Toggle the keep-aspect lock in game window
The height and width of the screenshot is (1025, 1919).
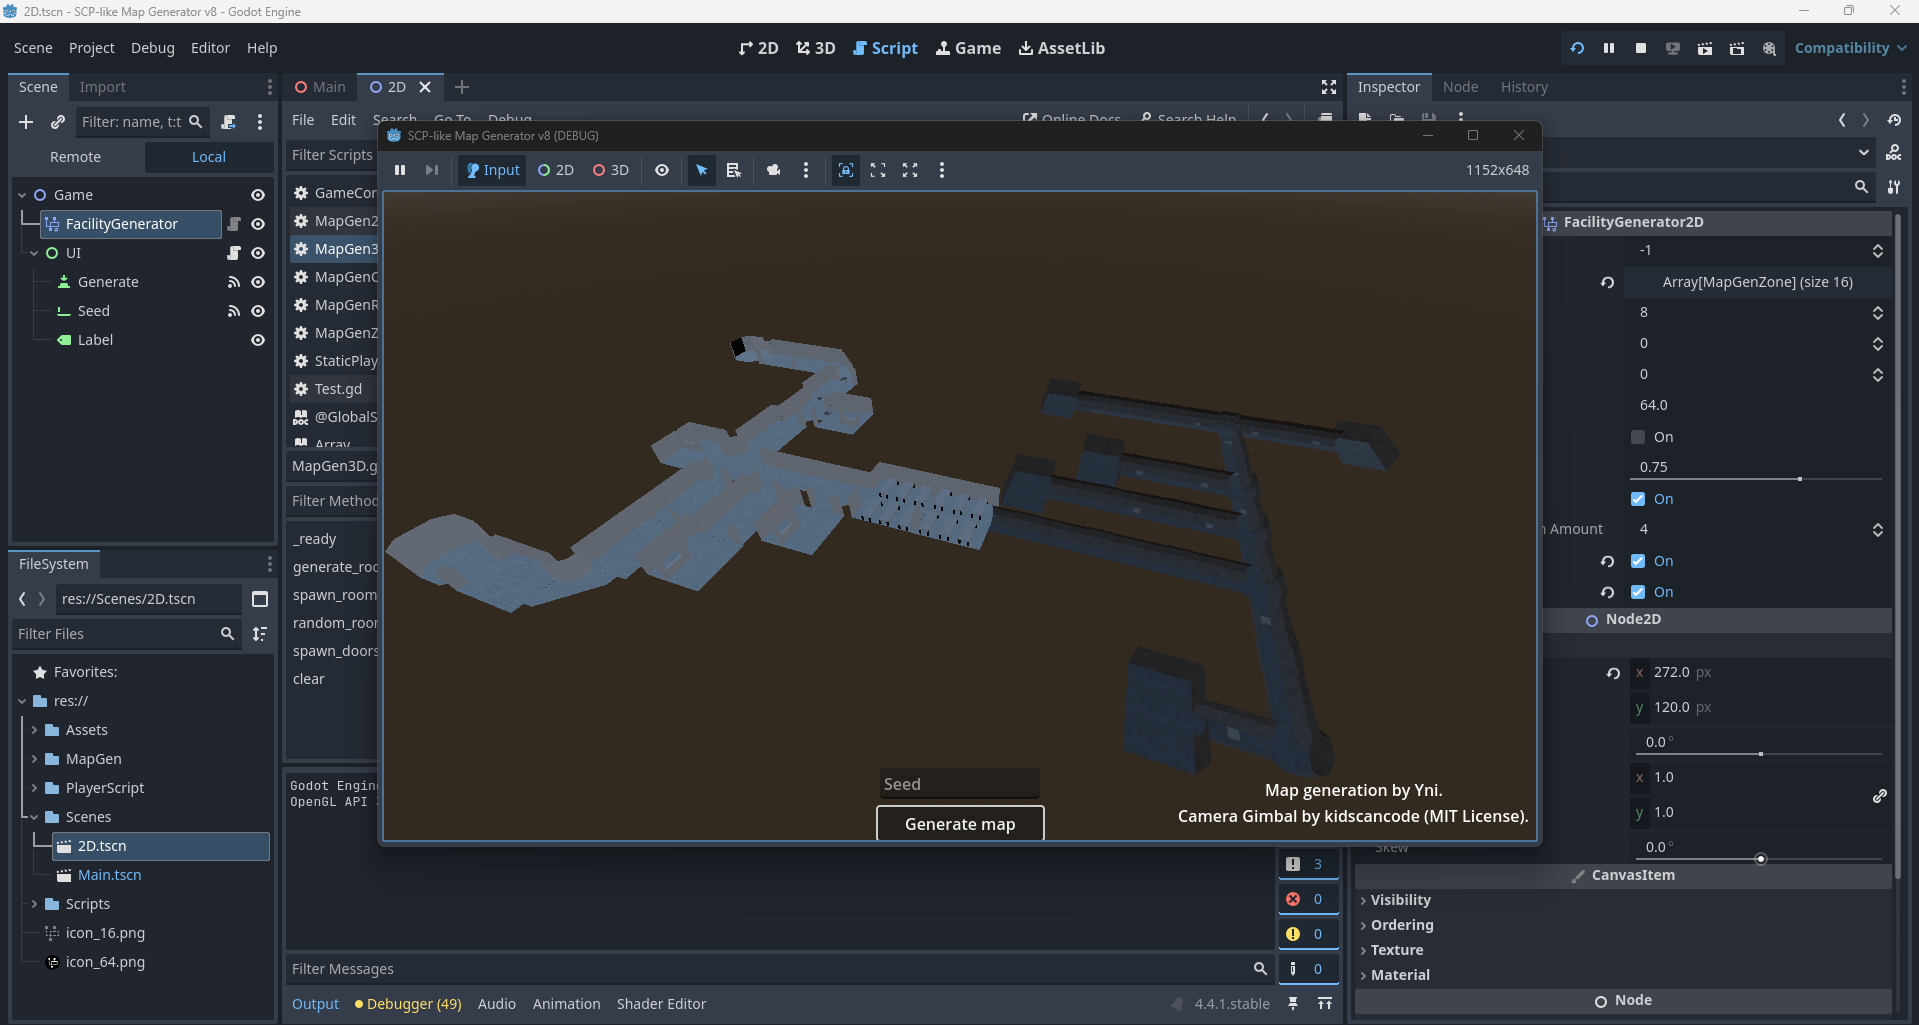pyautogui.click(x=846, y=170)
